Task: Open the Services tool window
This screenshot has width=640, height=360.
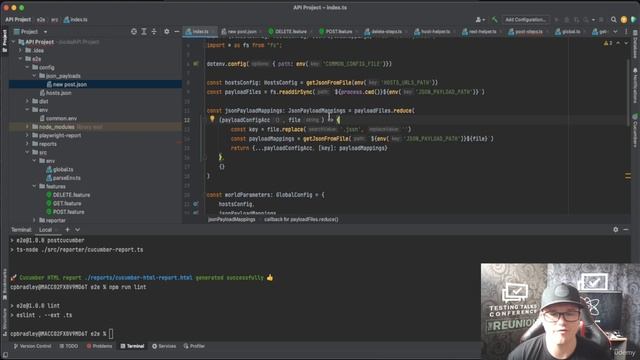Action: (164, 346)
